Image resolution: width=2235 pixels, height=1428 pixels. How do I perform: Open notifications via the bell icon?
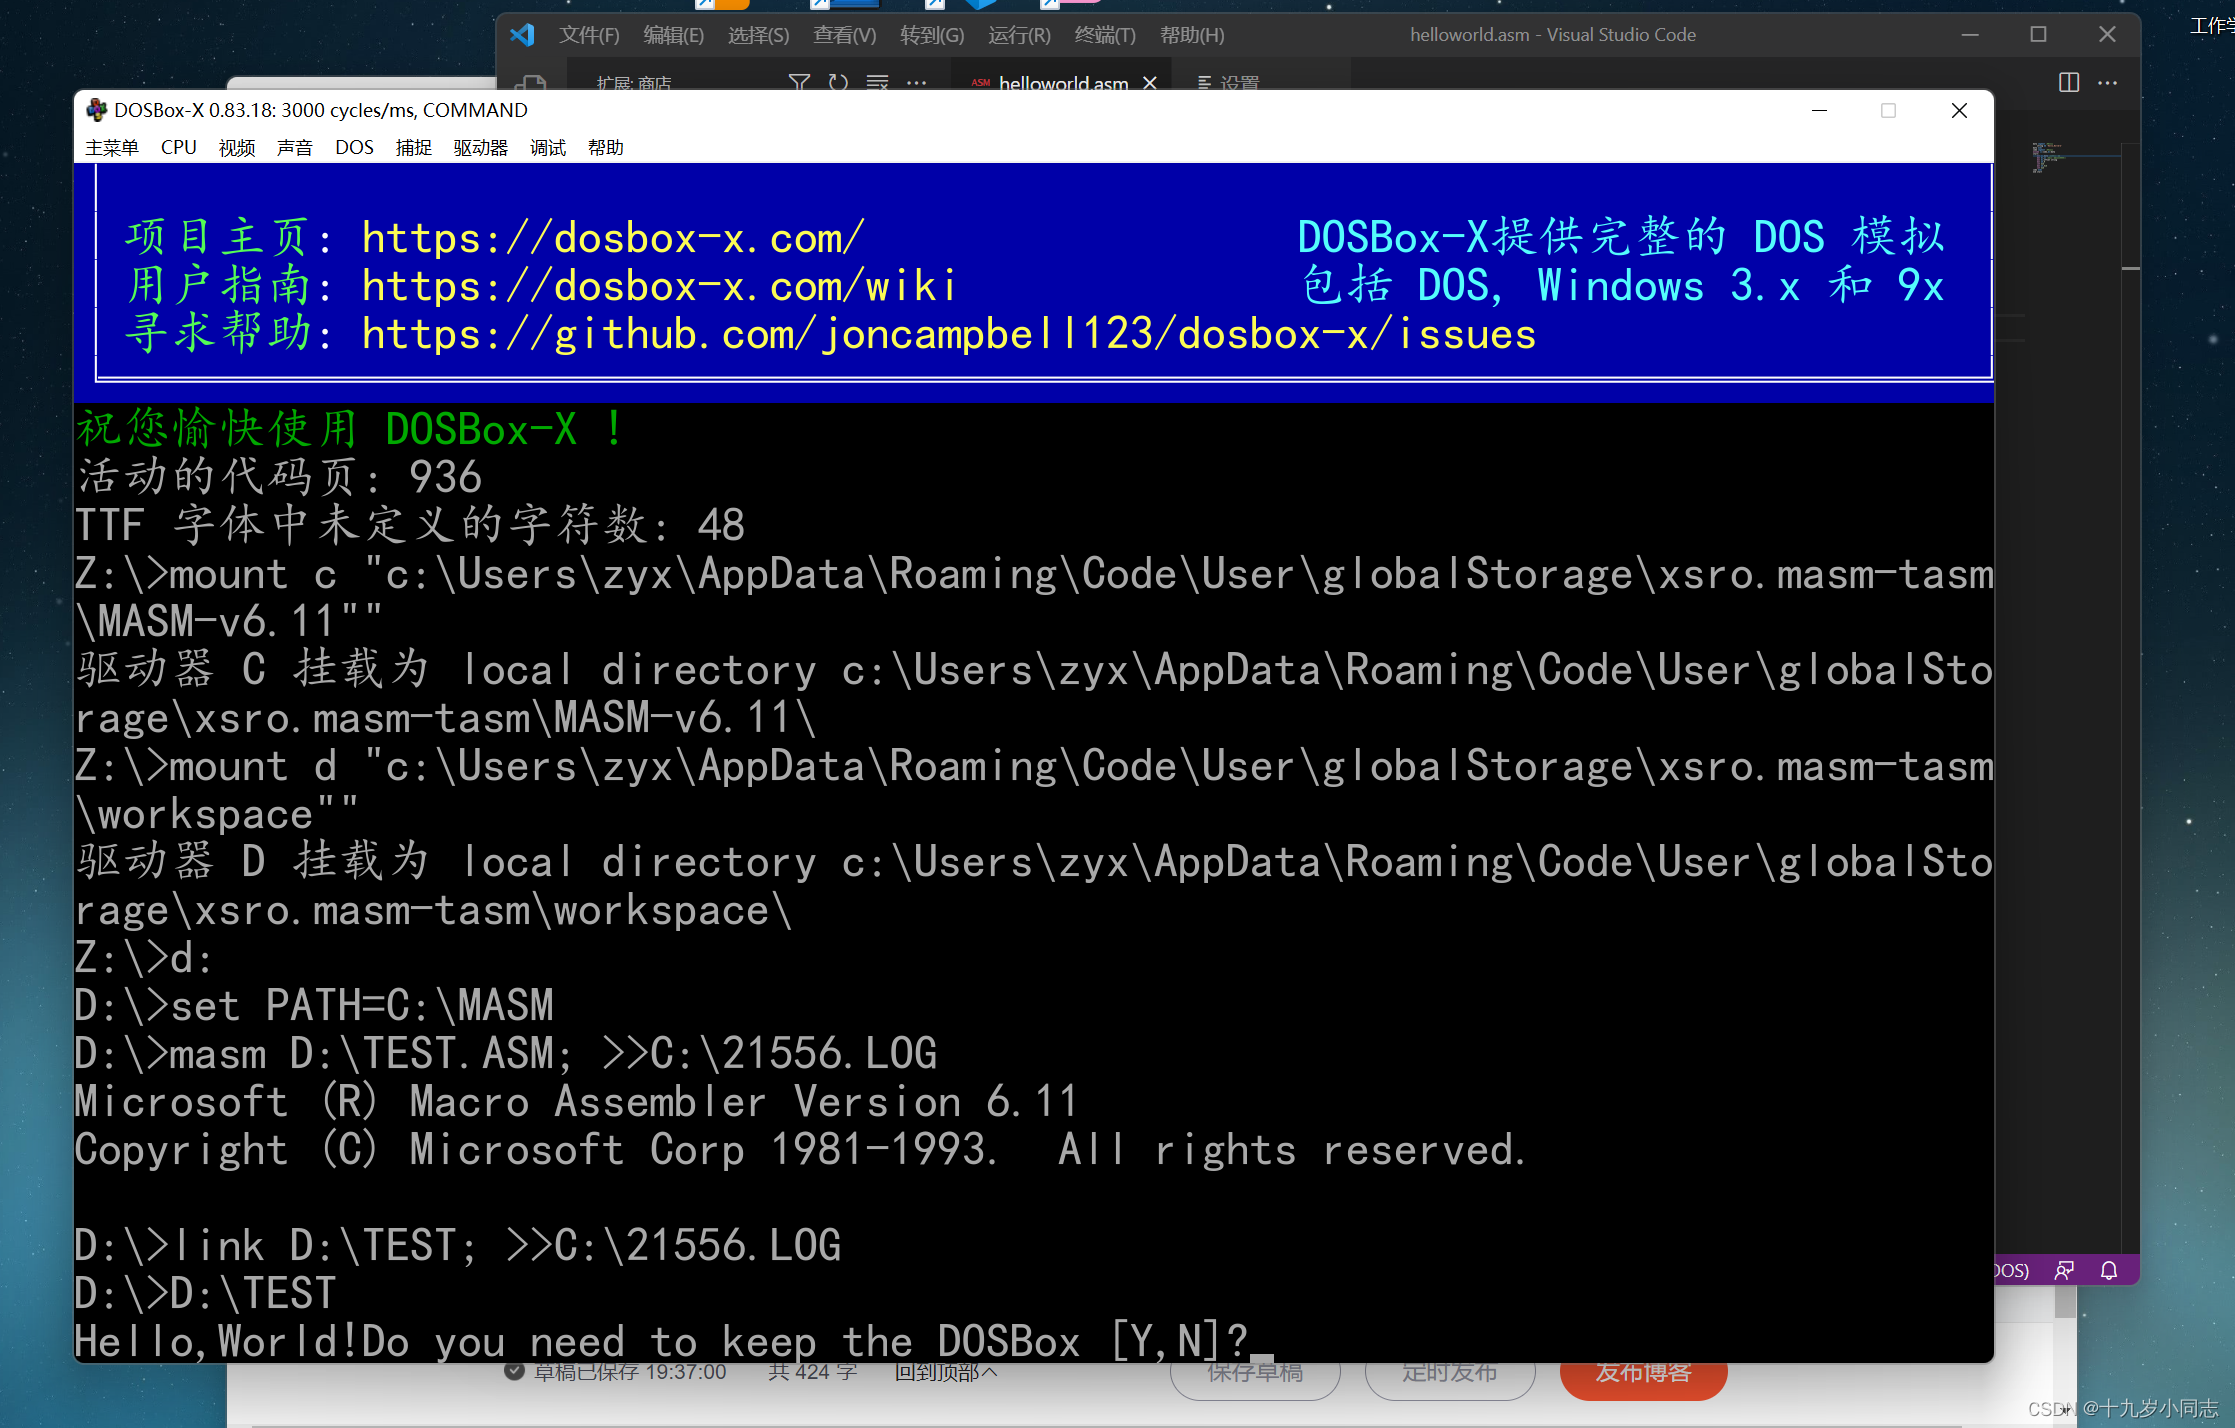coord(2109,1270)
